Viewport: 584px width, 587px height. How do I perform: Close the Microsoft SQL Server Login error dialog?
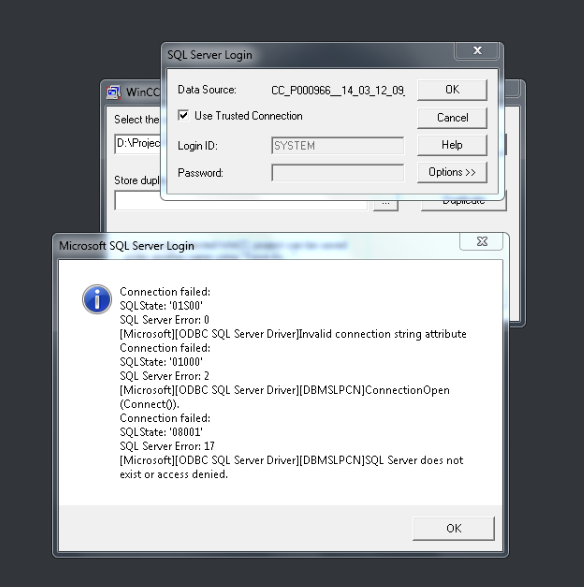pyautogui.click(x=482, y=241)
